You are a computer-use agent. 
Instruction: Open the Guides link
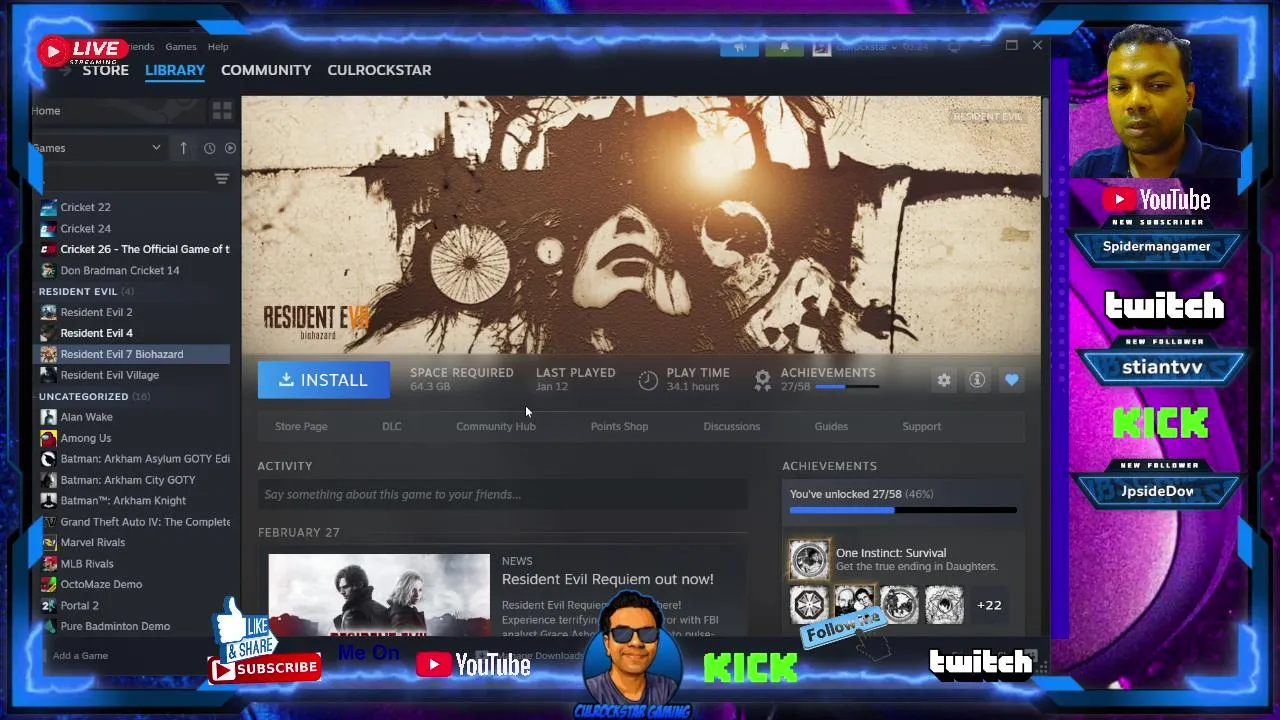831,426
